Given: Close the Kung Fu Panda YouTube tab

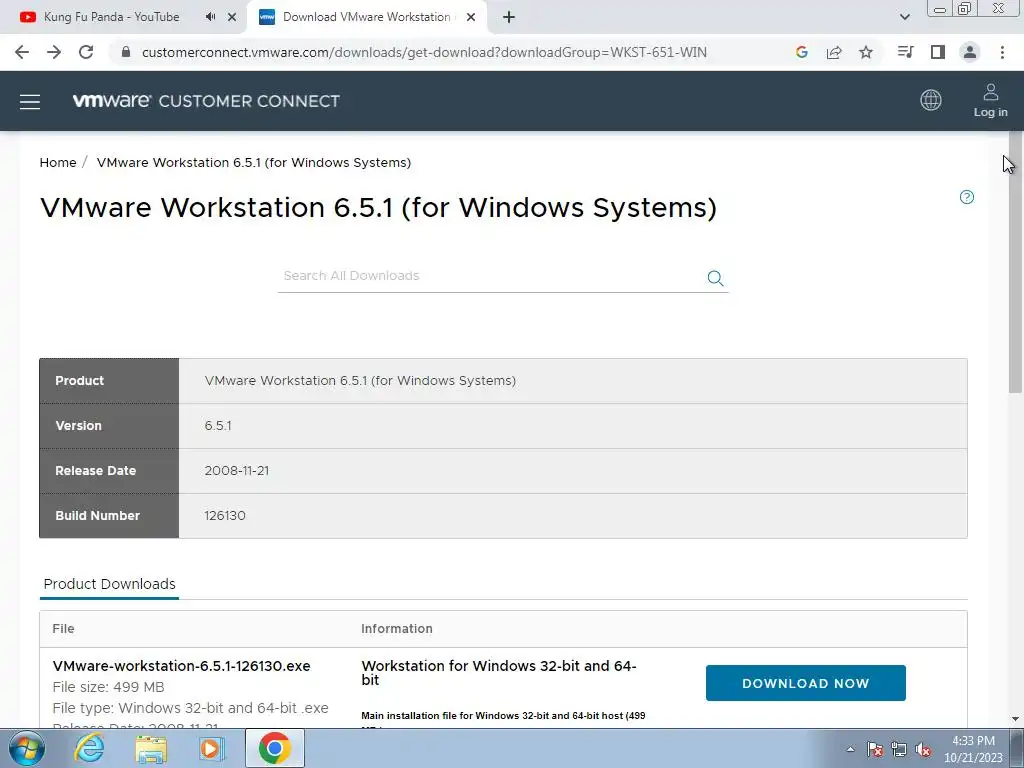Looking at the screenshot, I should [x=232, y=17].
